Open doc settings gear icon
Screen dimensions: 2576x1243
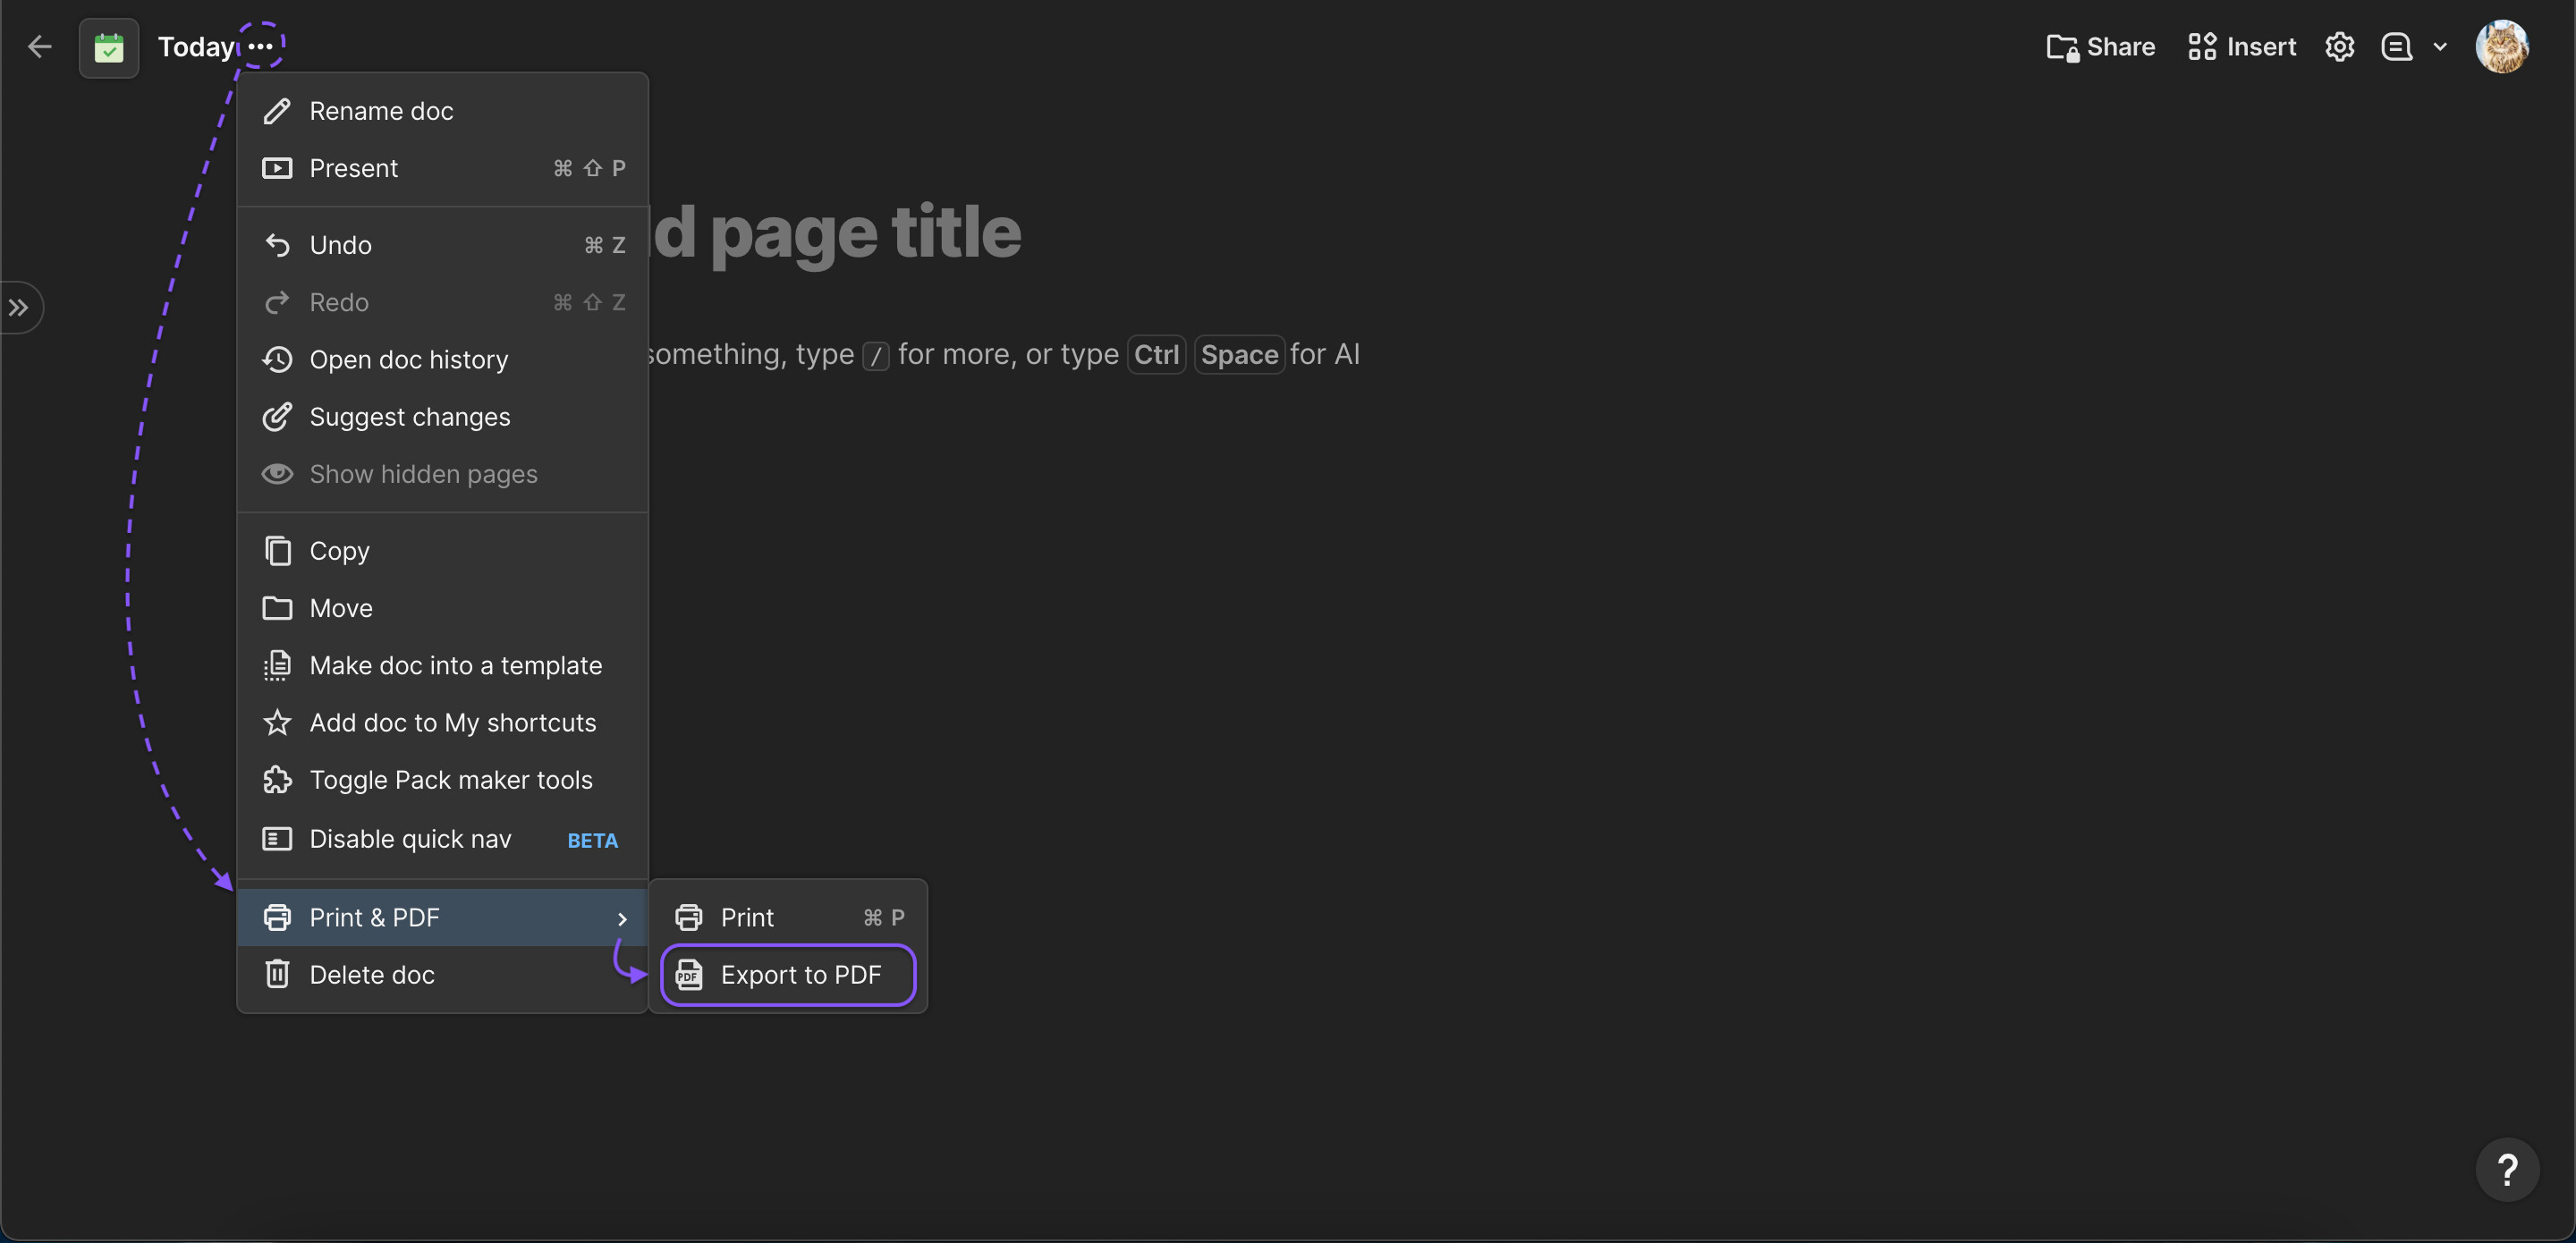coord(2339,46)
